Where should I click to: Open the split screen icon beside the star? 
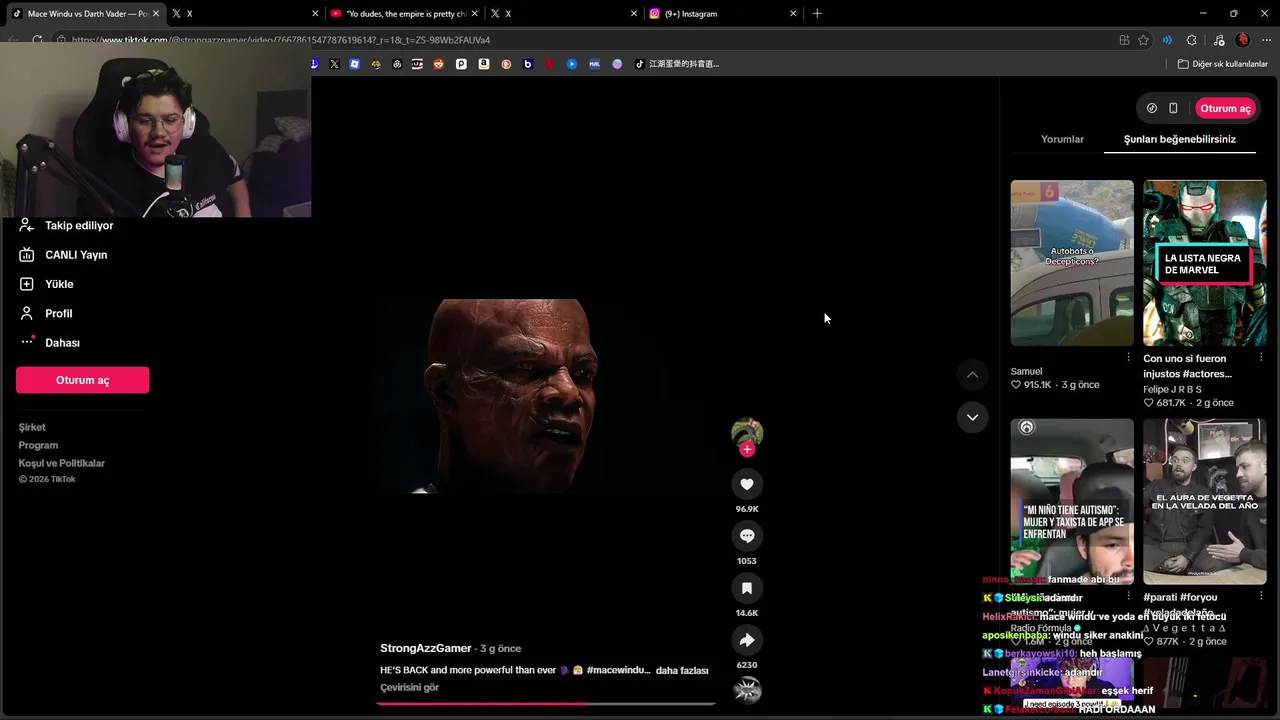(x=1124, y=40)
